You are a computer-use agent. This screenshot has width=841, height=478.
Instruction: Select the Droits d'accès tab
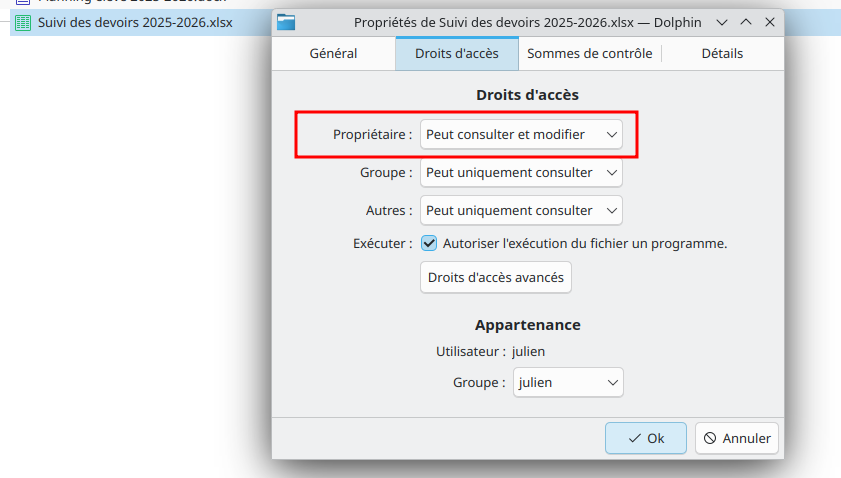[456, 54]
